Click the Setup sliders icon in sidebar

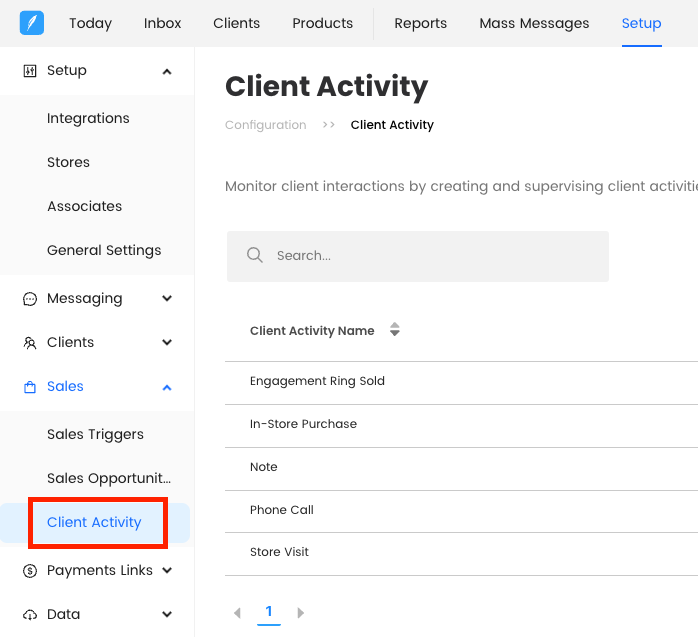point(30,71)
